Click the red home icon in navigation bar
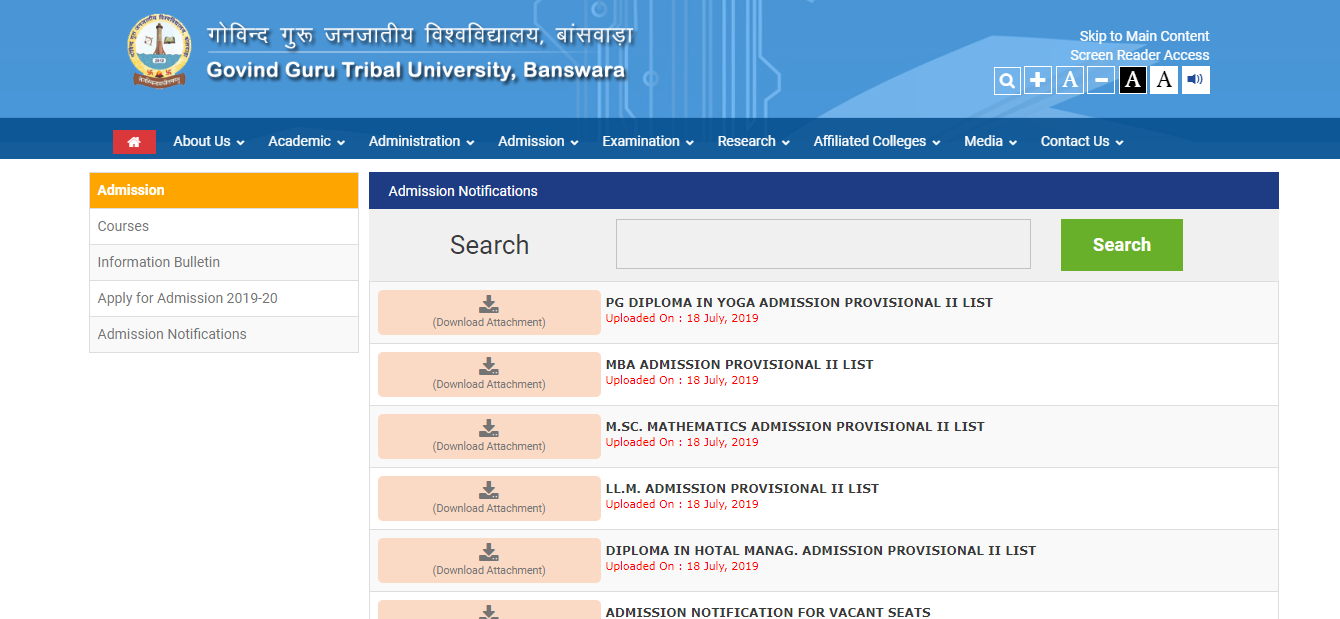Viewport: 1340px width, 619px height. [x=134, y=141]
